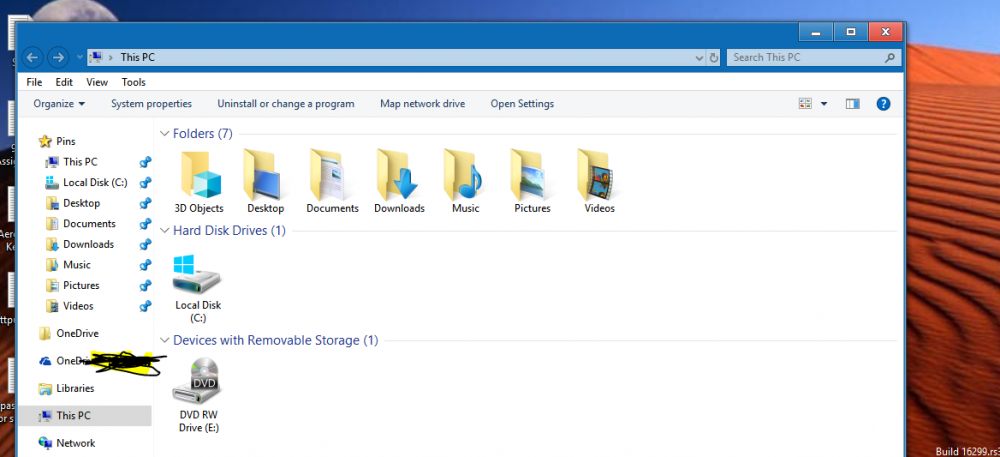Toggle the pin next to Documents

click(145, 224)
